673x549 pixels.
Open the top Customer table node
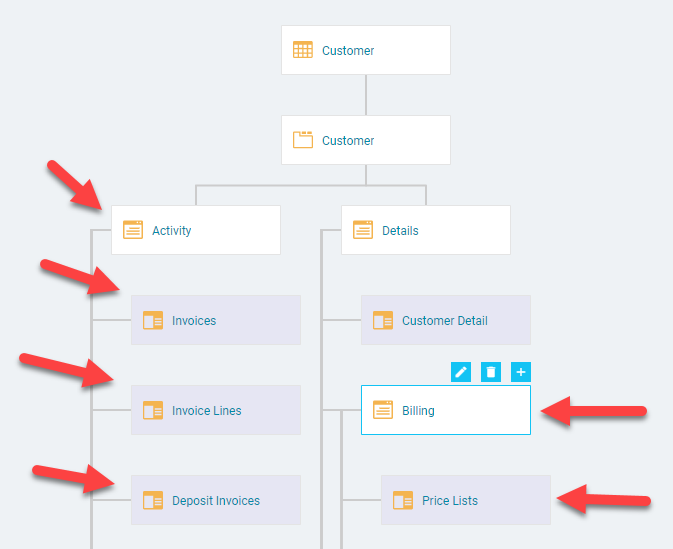(x=366, y=50)
